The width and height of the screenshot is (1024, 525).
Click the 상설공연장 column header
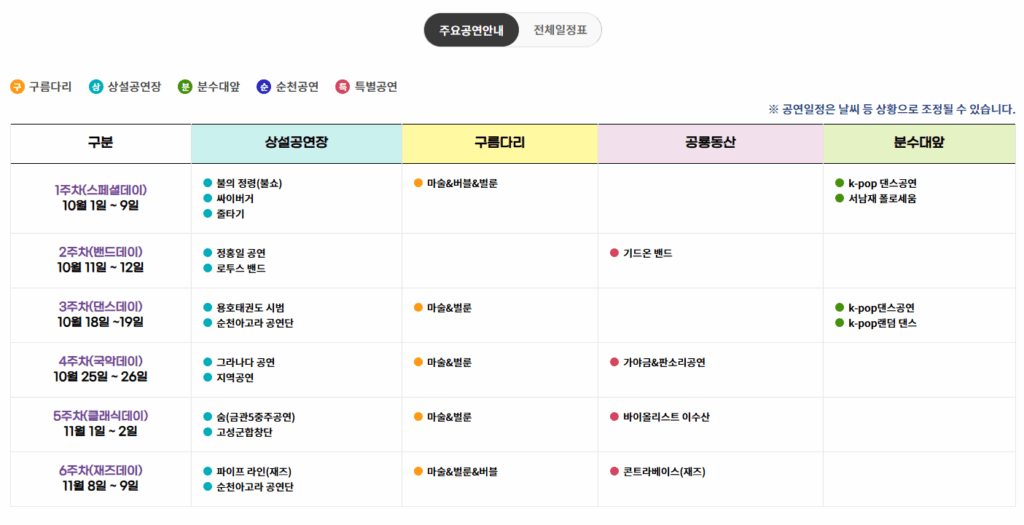(297, 143)
